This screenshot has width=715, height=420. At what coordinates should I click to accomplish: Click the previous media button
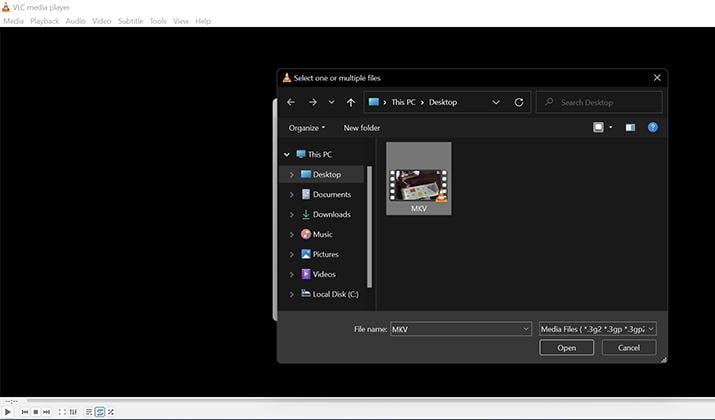25,412
